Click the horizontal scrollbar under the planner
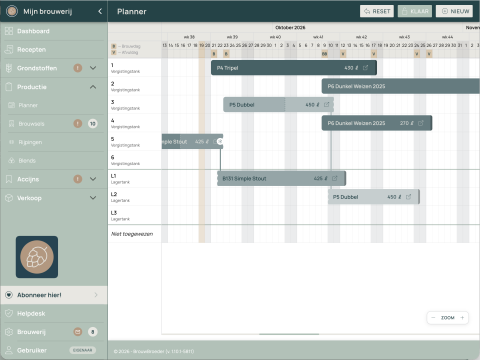 point(289,334)
